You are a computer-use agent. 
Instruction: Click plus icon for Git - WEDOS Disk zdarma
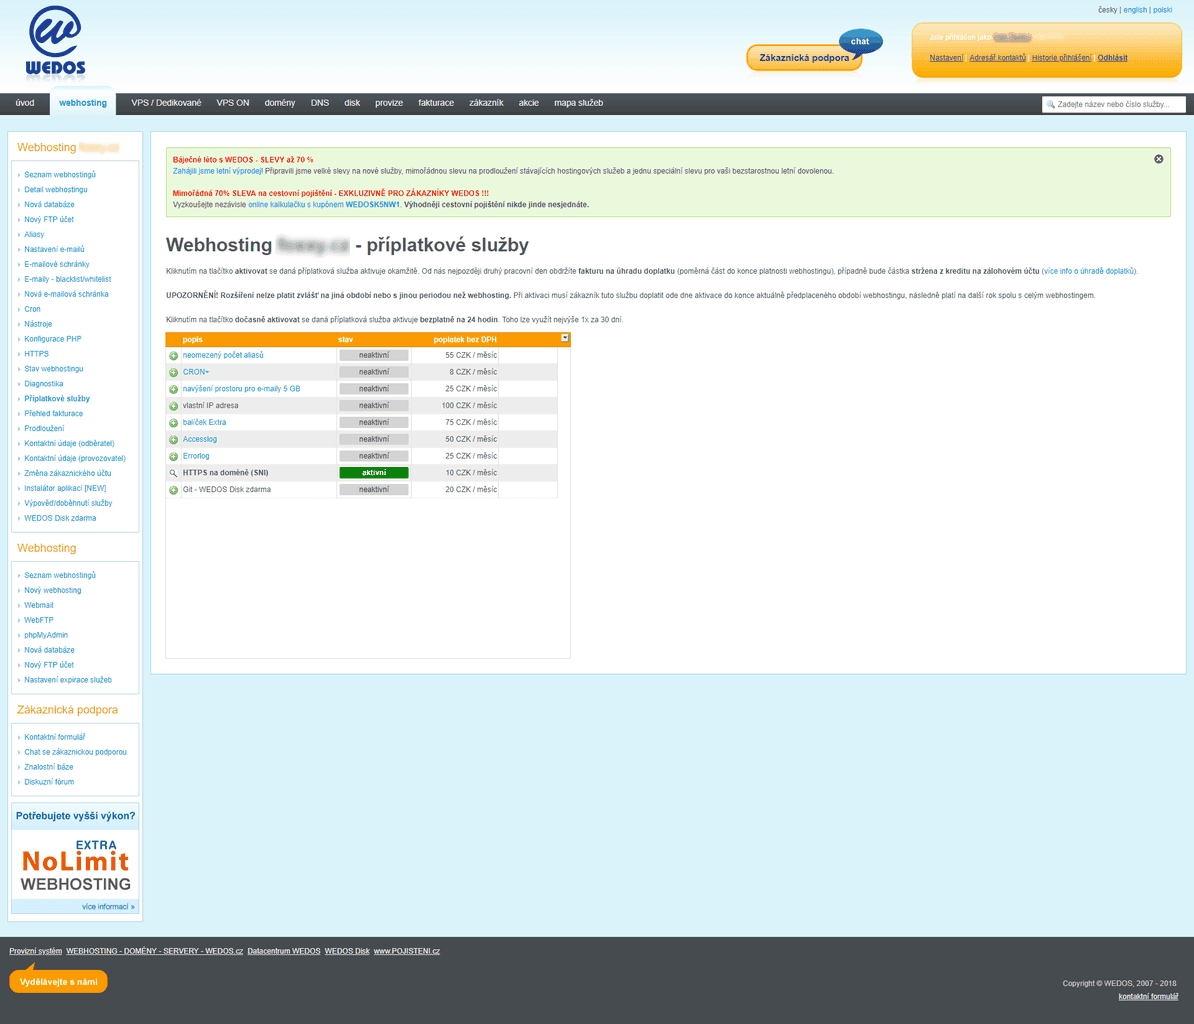[x=173, y=490]
